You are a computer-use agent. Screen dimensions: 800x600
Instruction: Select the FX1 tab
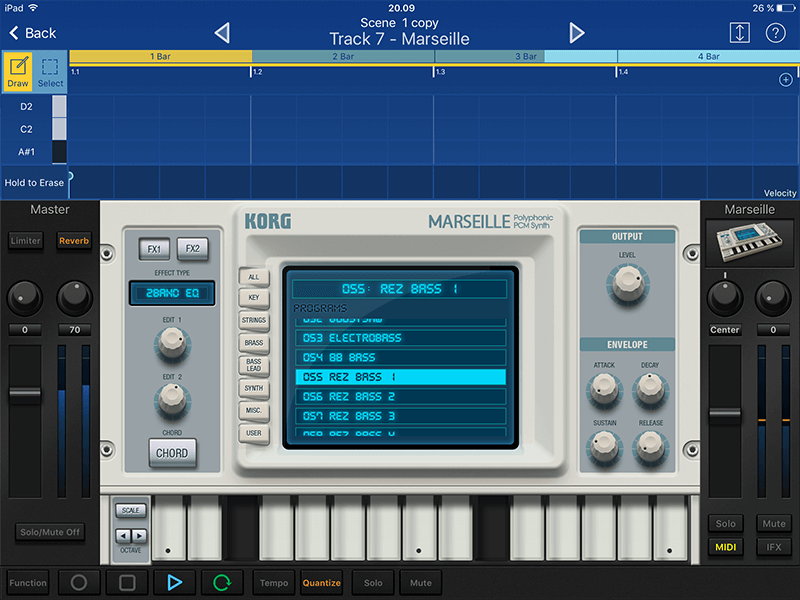pos(154,249)
